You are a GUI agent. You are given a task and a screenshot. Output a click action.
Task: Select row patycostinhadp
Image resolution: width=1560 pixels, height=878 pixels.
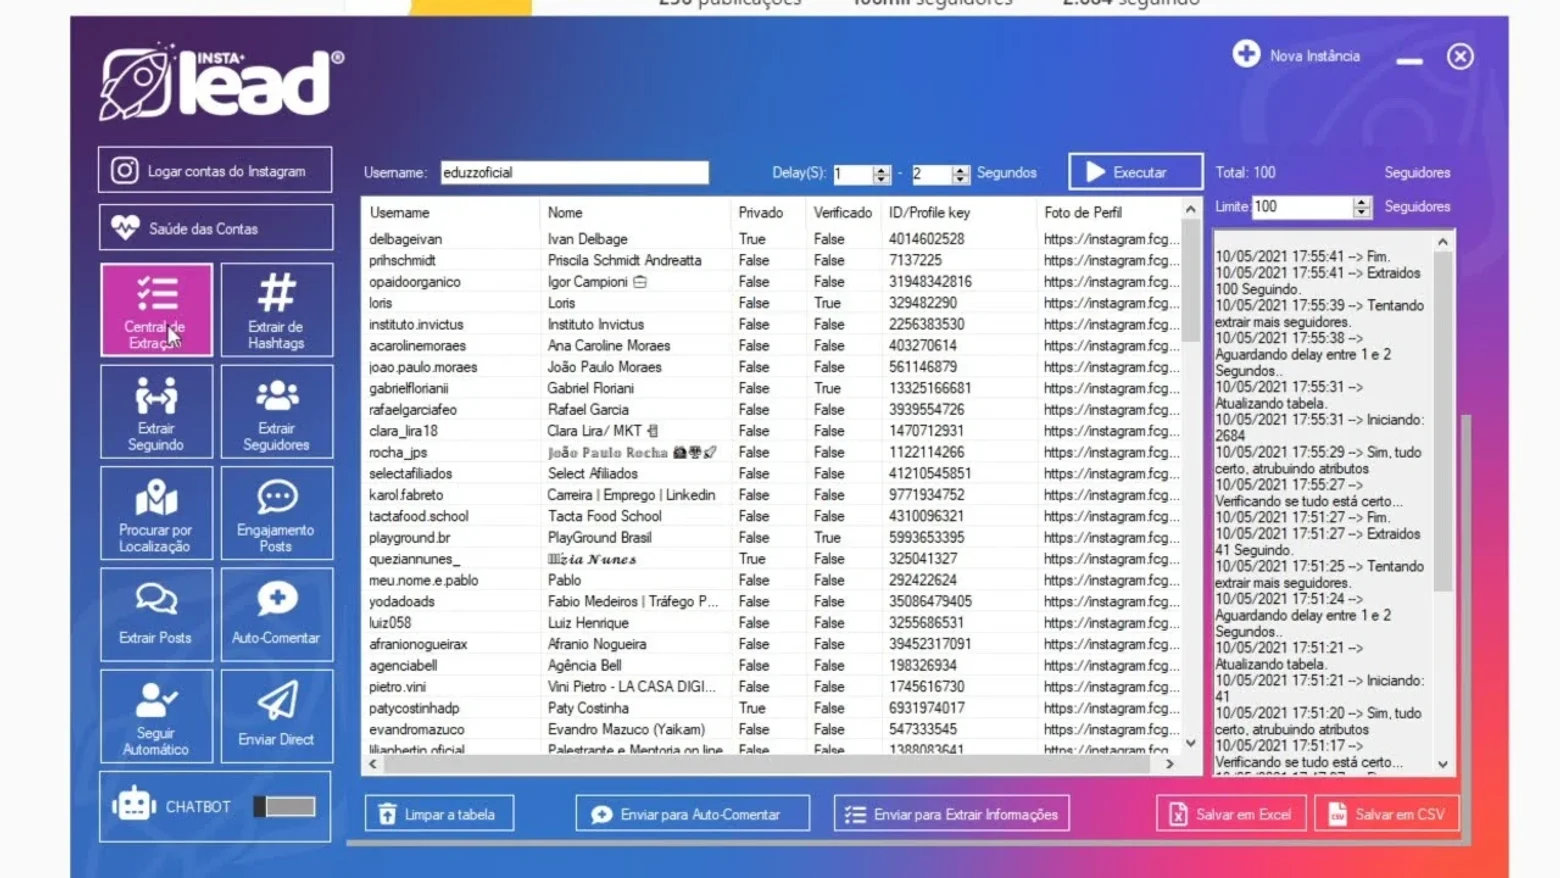[771, 708]
